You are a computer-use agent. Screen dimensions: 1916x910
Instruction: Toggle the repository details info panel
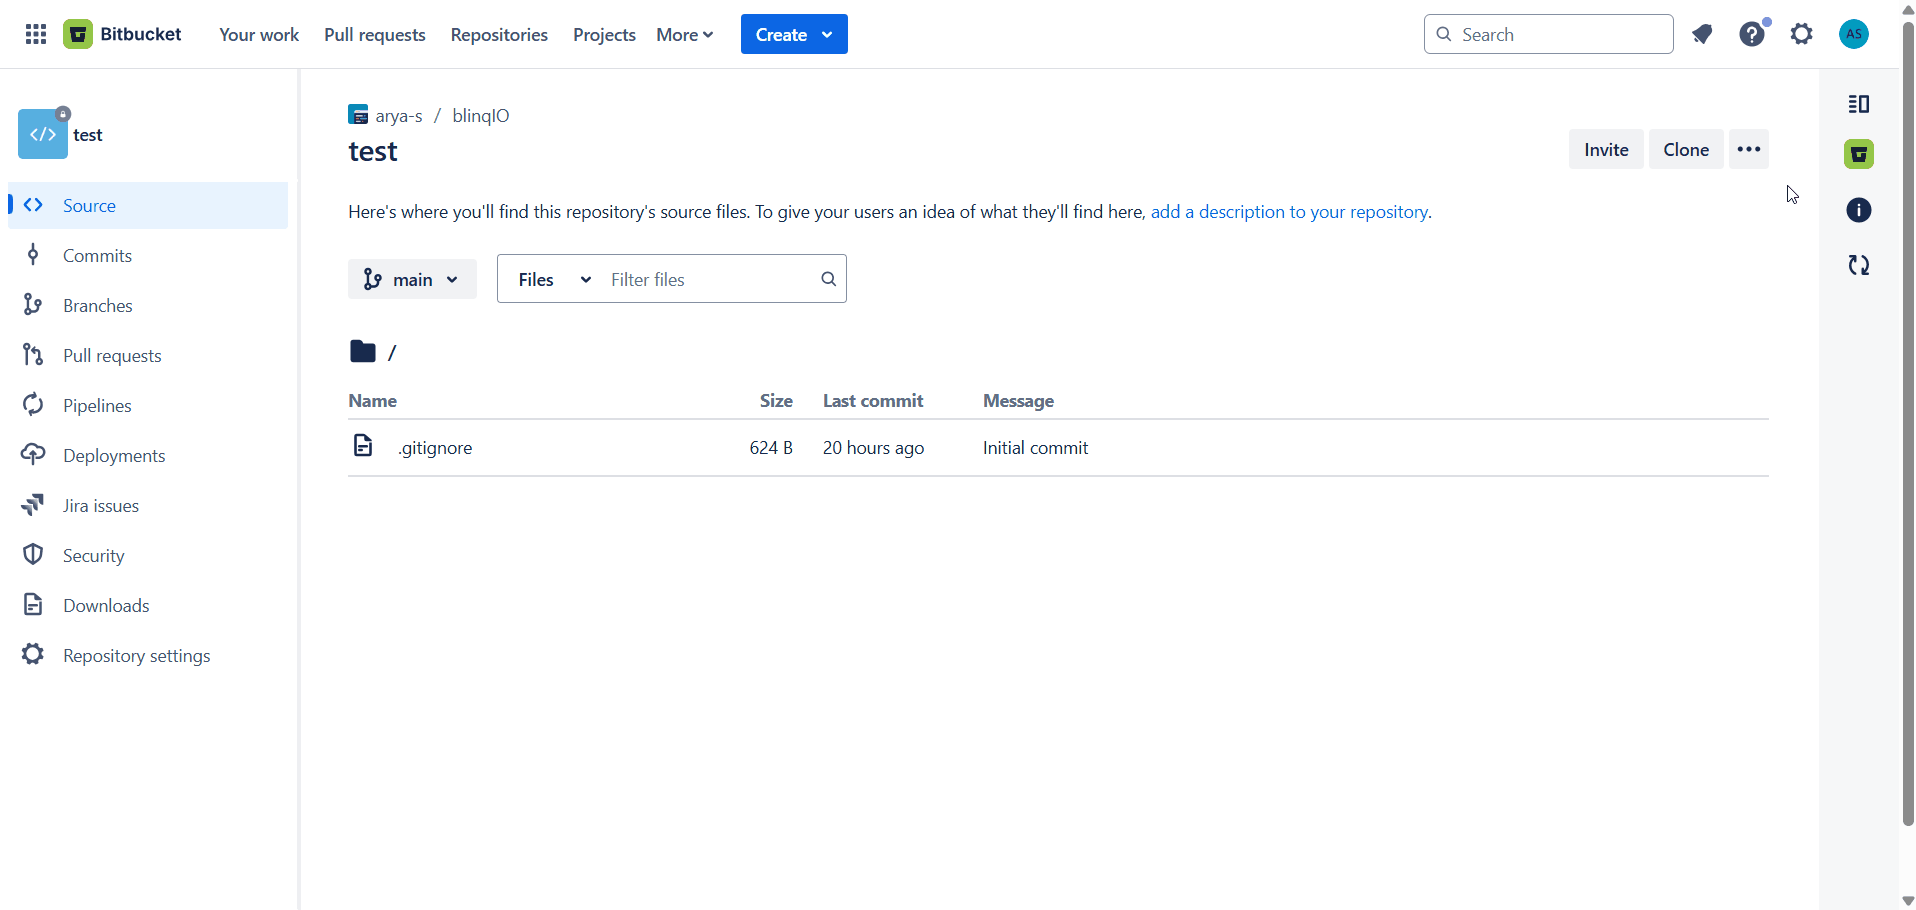(x=1859, y=210)
